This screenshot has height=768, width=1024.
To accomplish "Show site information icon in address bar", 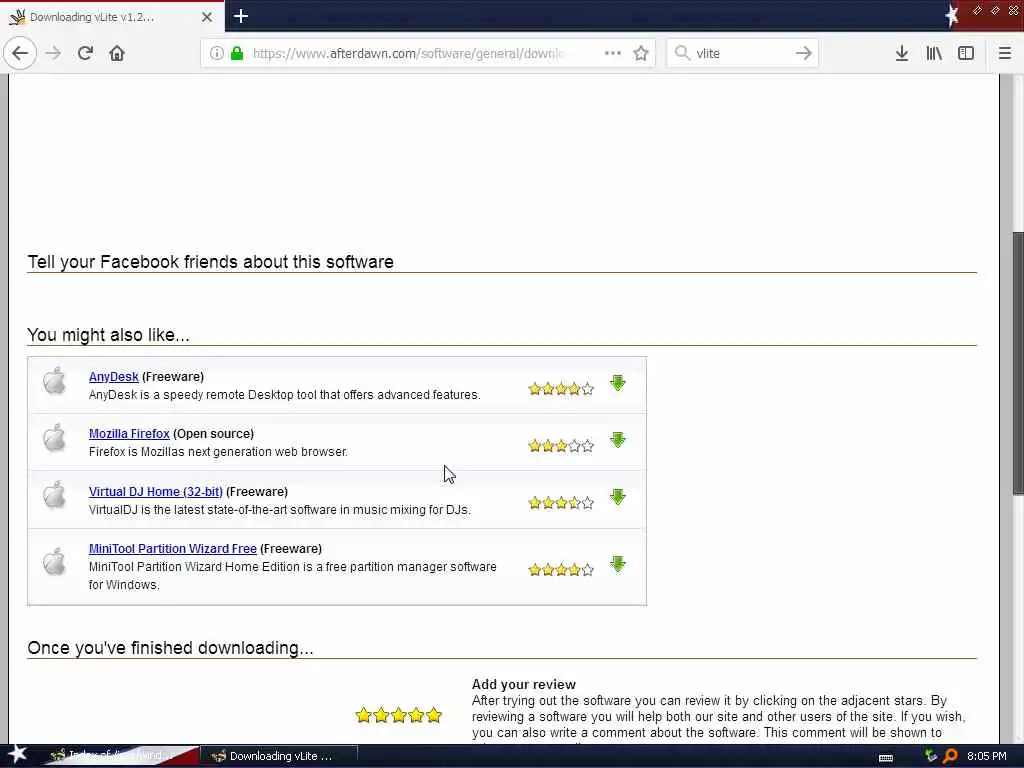I will coord(216,53).
